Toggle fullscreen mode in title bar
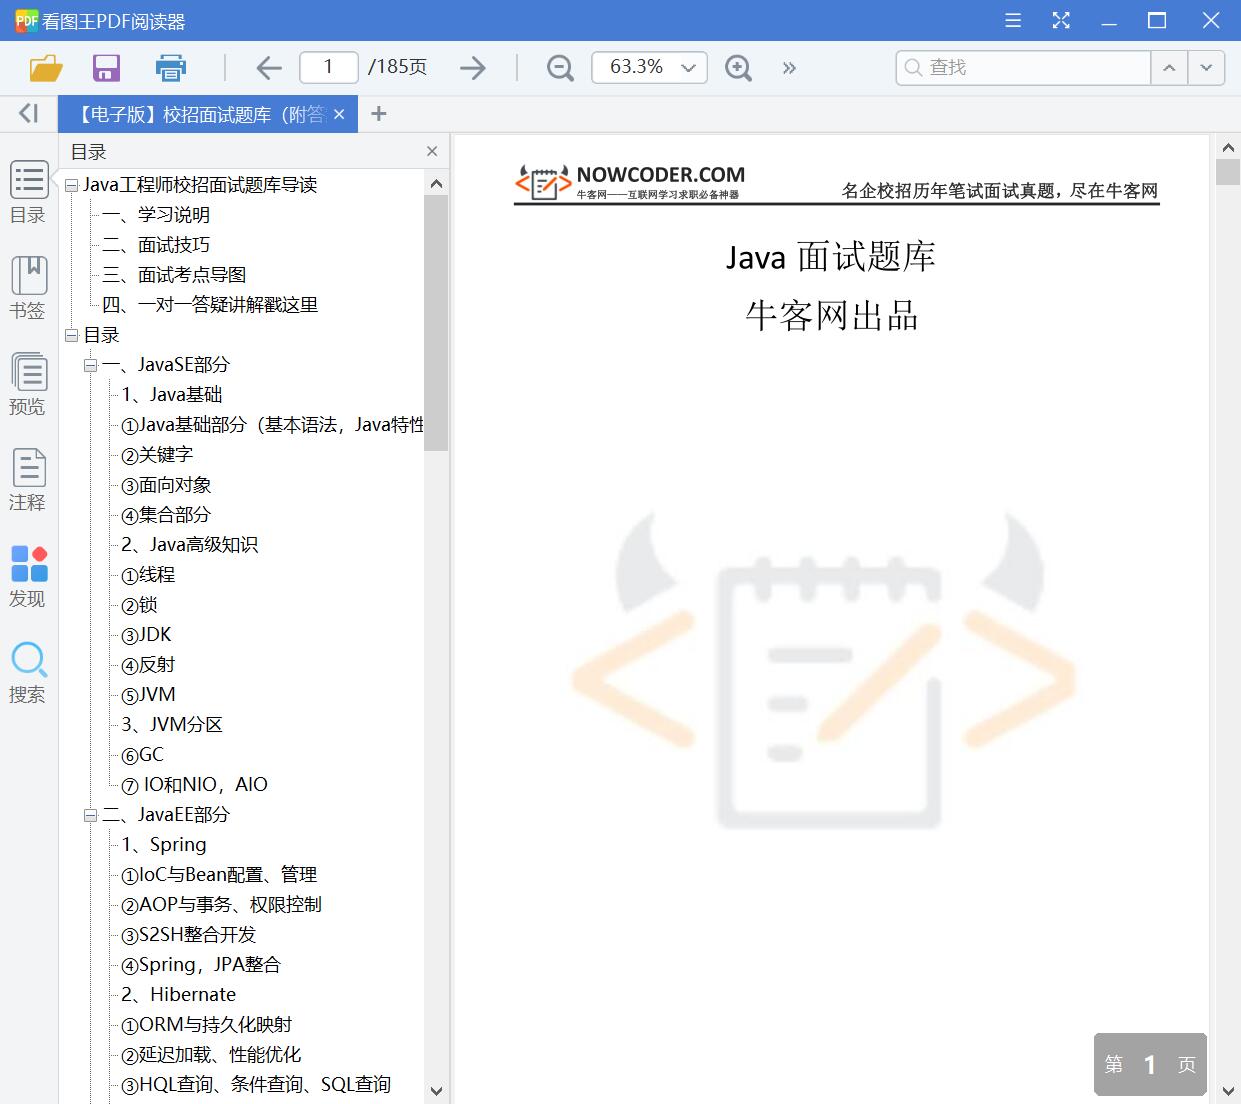Viewport: 1241px width, 1104px height. click(x=1061, y=20)
